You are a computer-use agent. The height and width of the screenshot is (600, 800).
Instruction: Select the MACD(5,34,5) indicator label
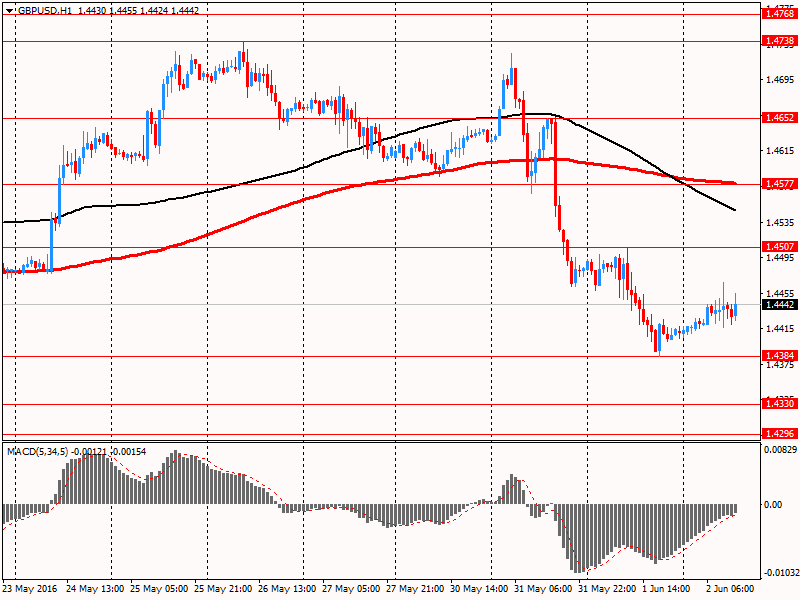click(39, 452)
